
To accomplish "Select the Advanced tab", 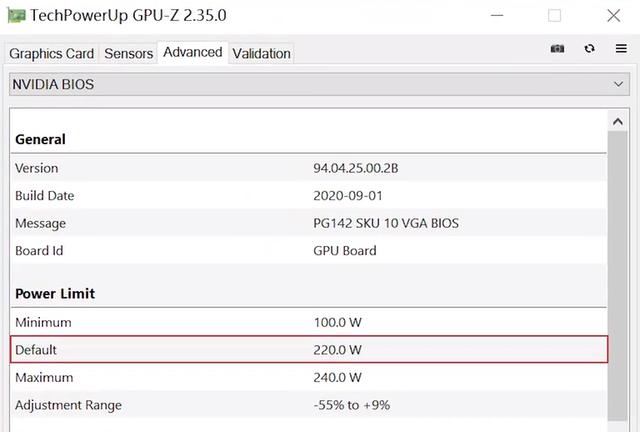I will [x=193, y=52].
